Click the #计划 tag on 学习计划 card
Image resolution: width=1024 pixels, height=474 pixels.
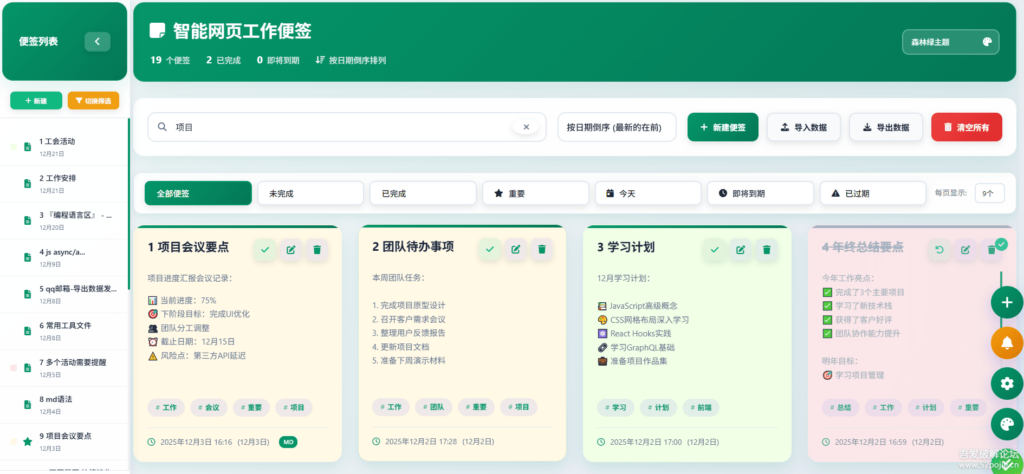click(658, 407)
